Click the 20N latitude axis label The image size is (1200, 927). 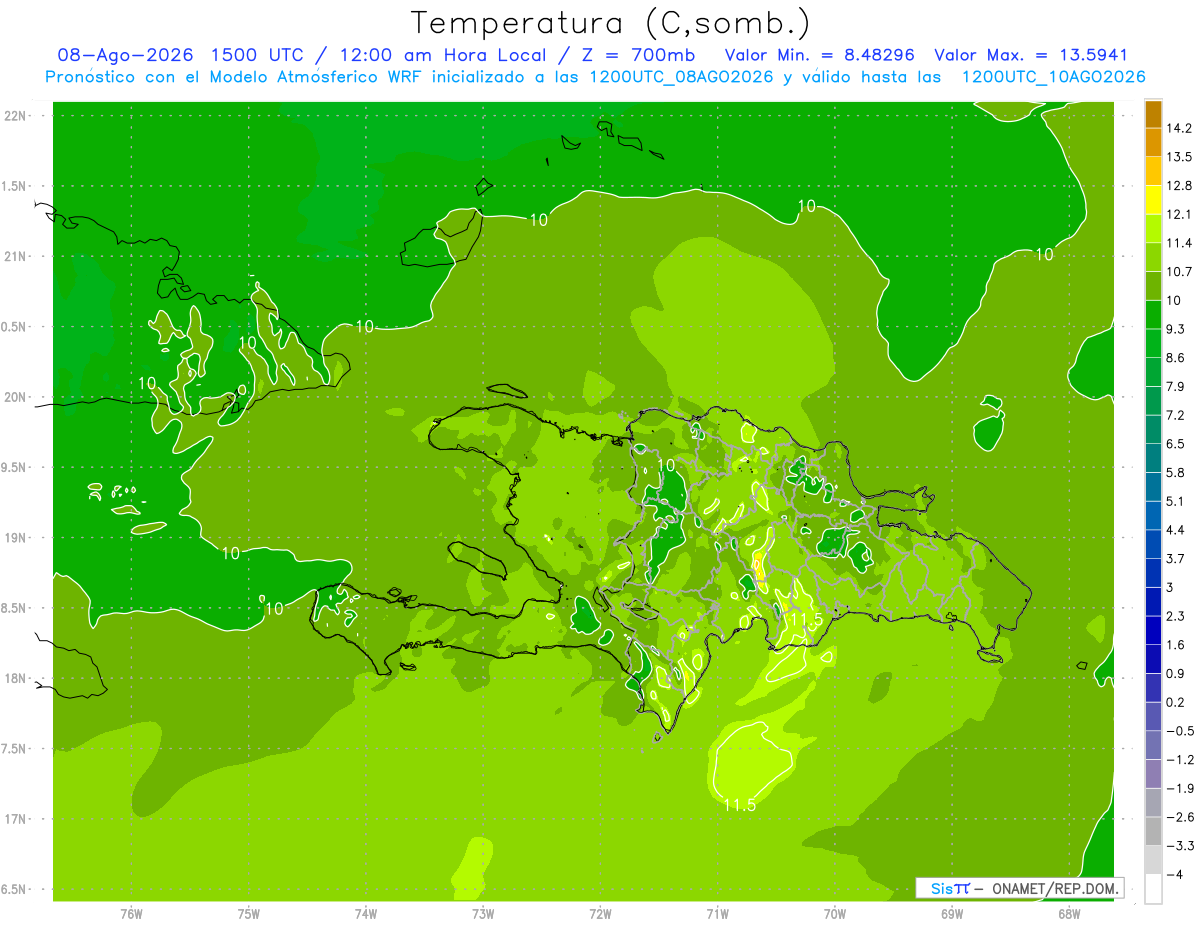(14, 397)
